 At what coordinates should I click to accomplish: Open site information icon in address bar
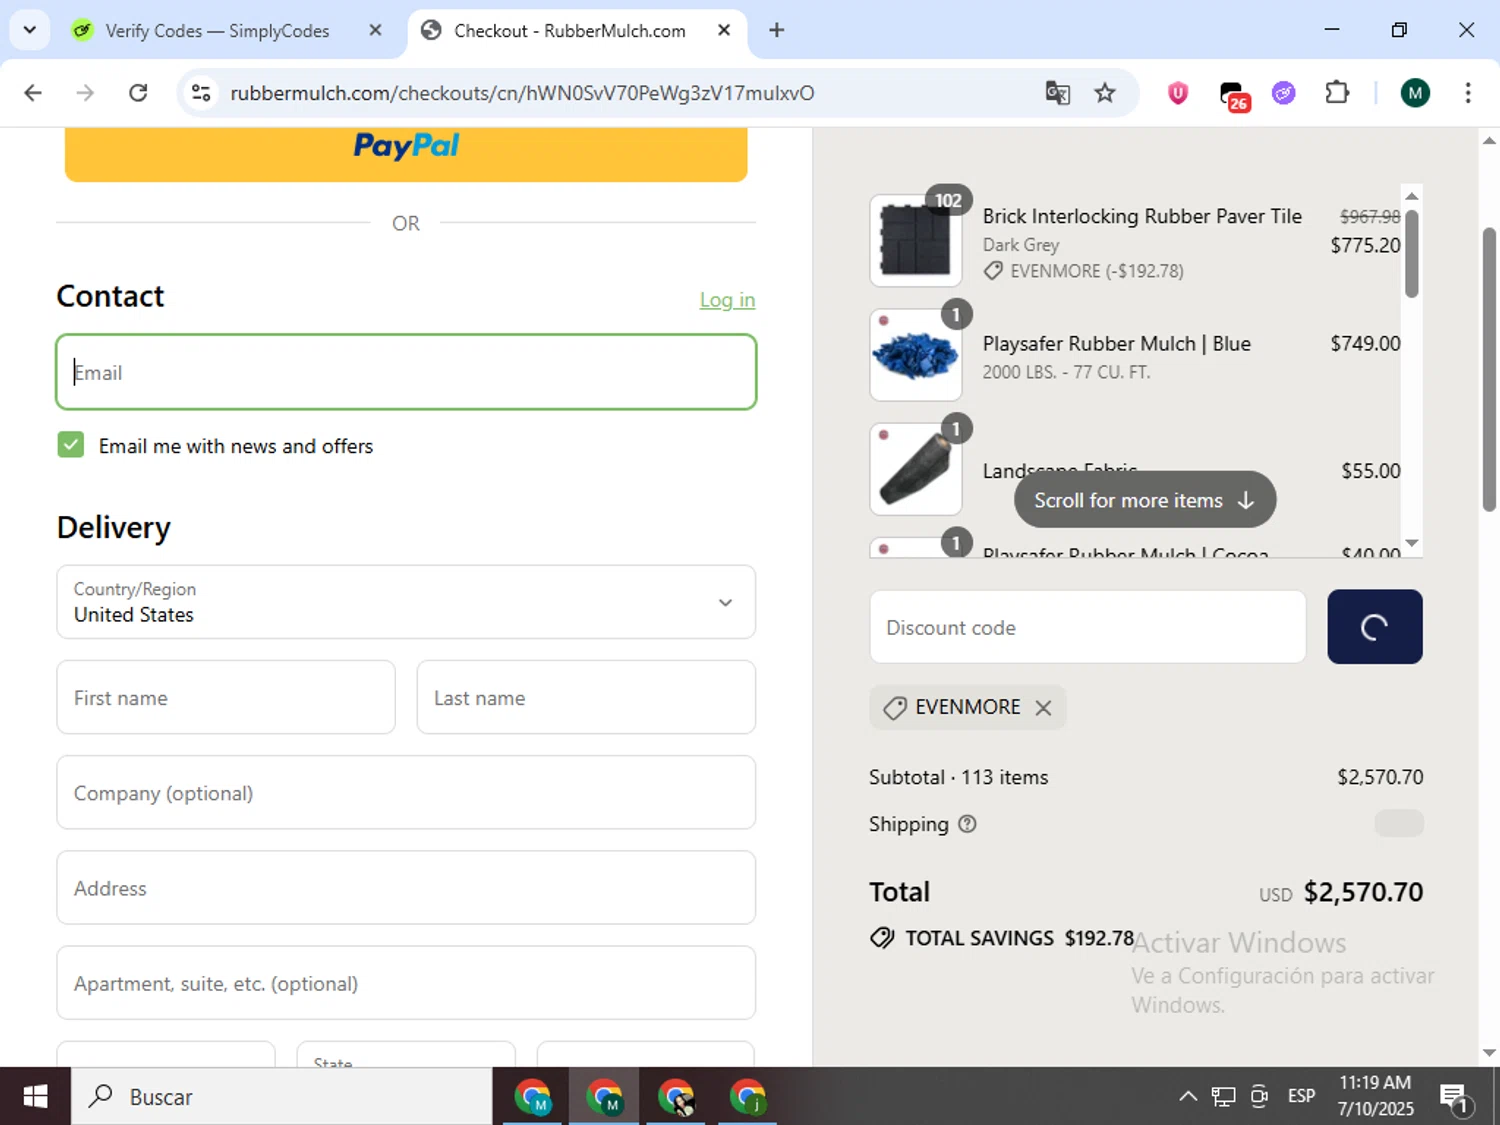(x=201, y=93)
